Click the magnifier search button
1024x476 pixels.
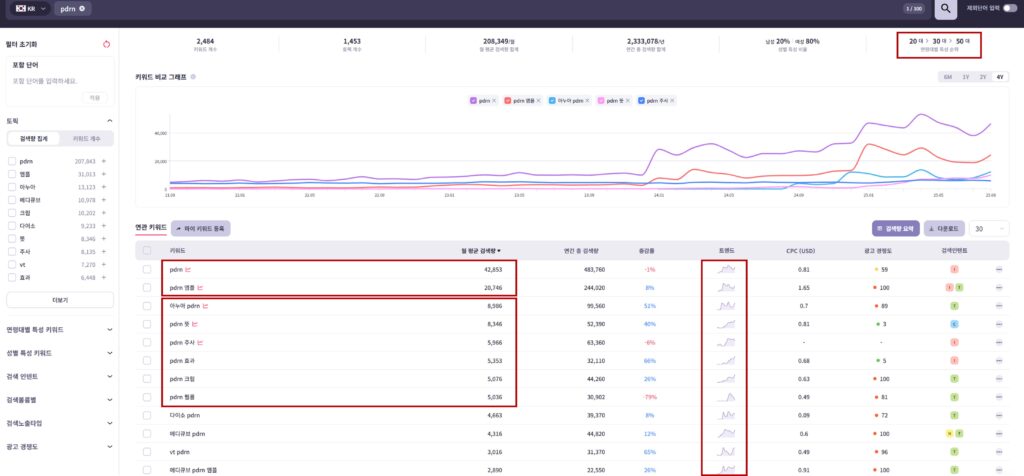pyautogui.click(x=945, y=9)
